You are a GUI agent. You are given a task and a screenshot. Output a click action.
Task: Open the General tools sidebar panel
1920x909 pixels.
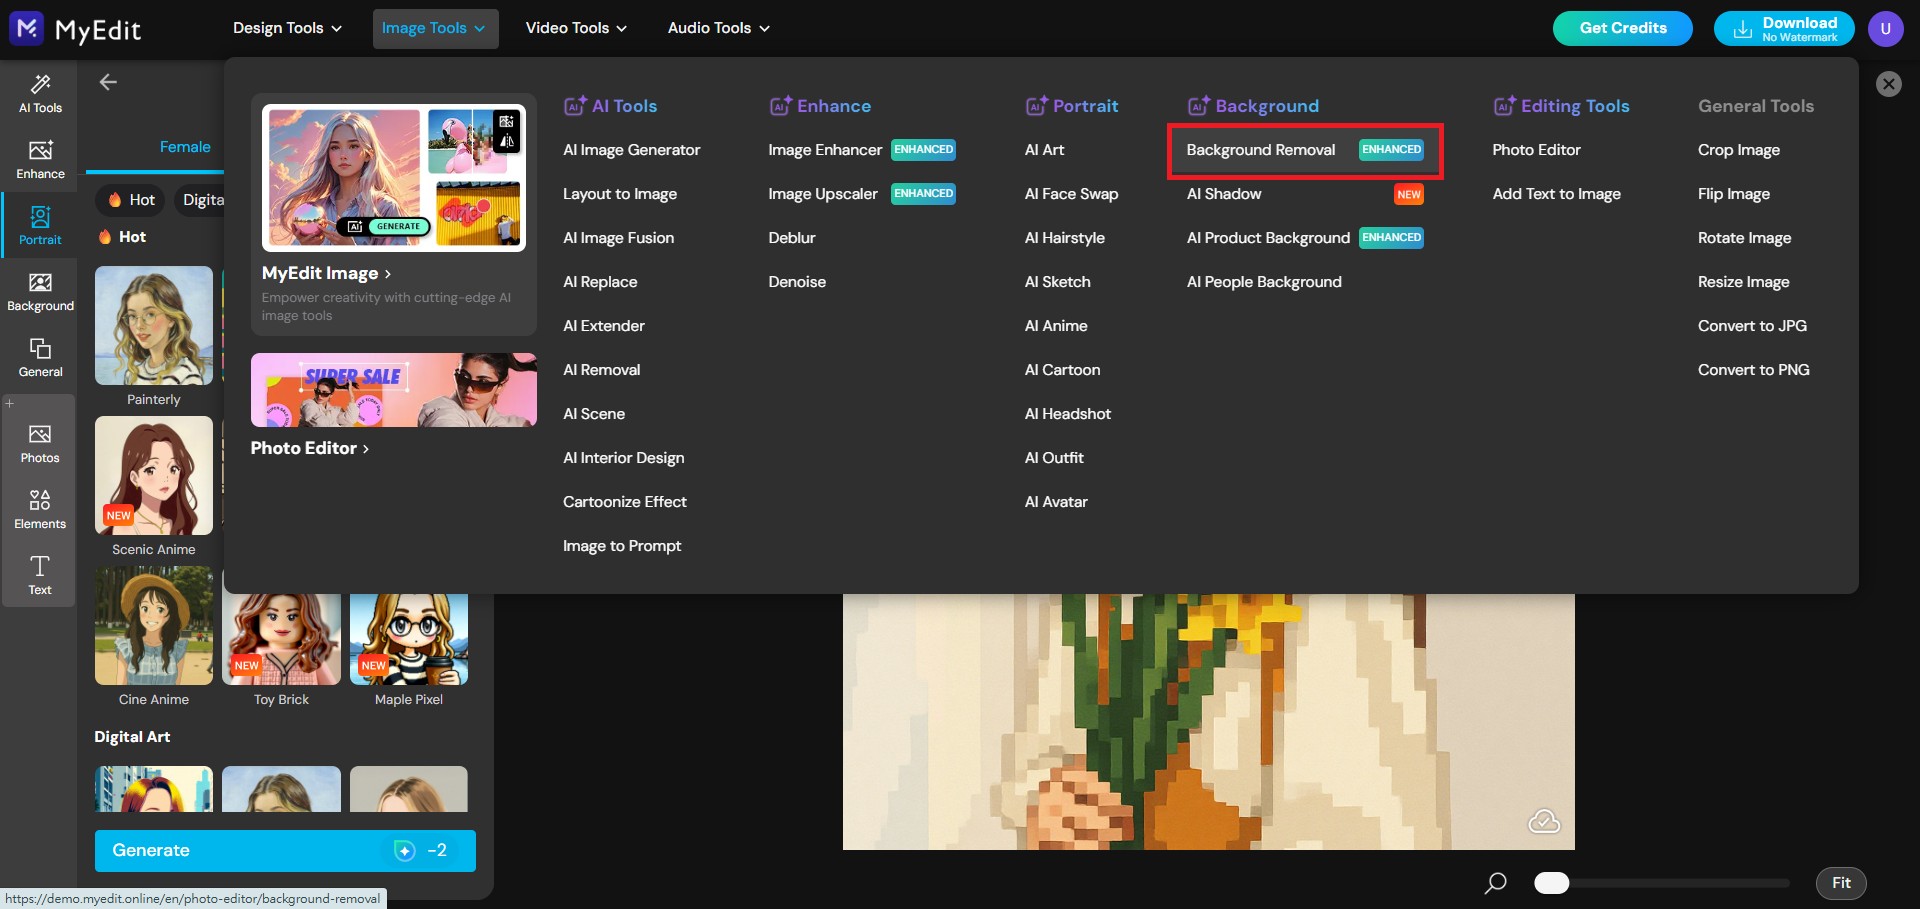pyautogui.click(x=40, y=357)
